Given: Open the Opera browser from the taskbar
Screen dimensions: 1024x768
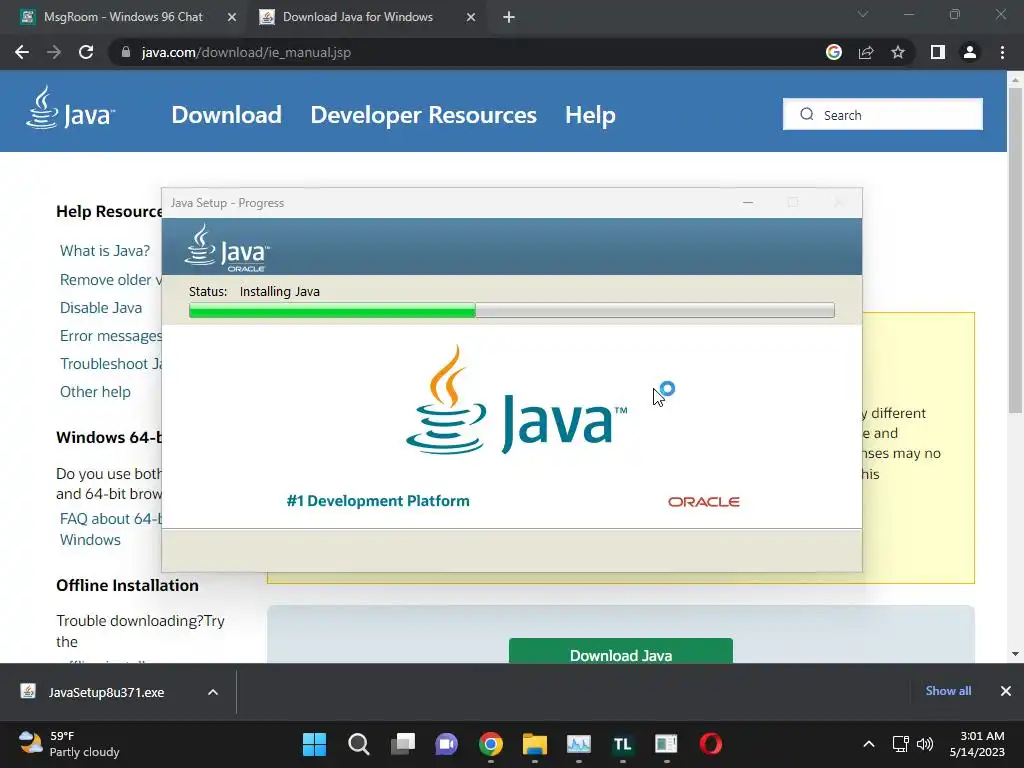Looking at the screenshot, I should [x=711, y=744].
